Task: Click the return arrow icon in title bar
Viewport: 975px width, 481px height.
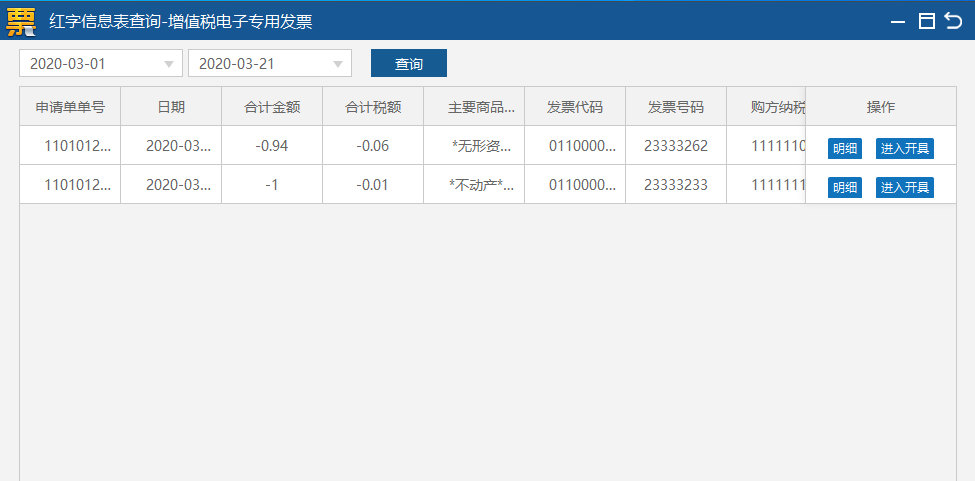Action: (x=953, y=21)
